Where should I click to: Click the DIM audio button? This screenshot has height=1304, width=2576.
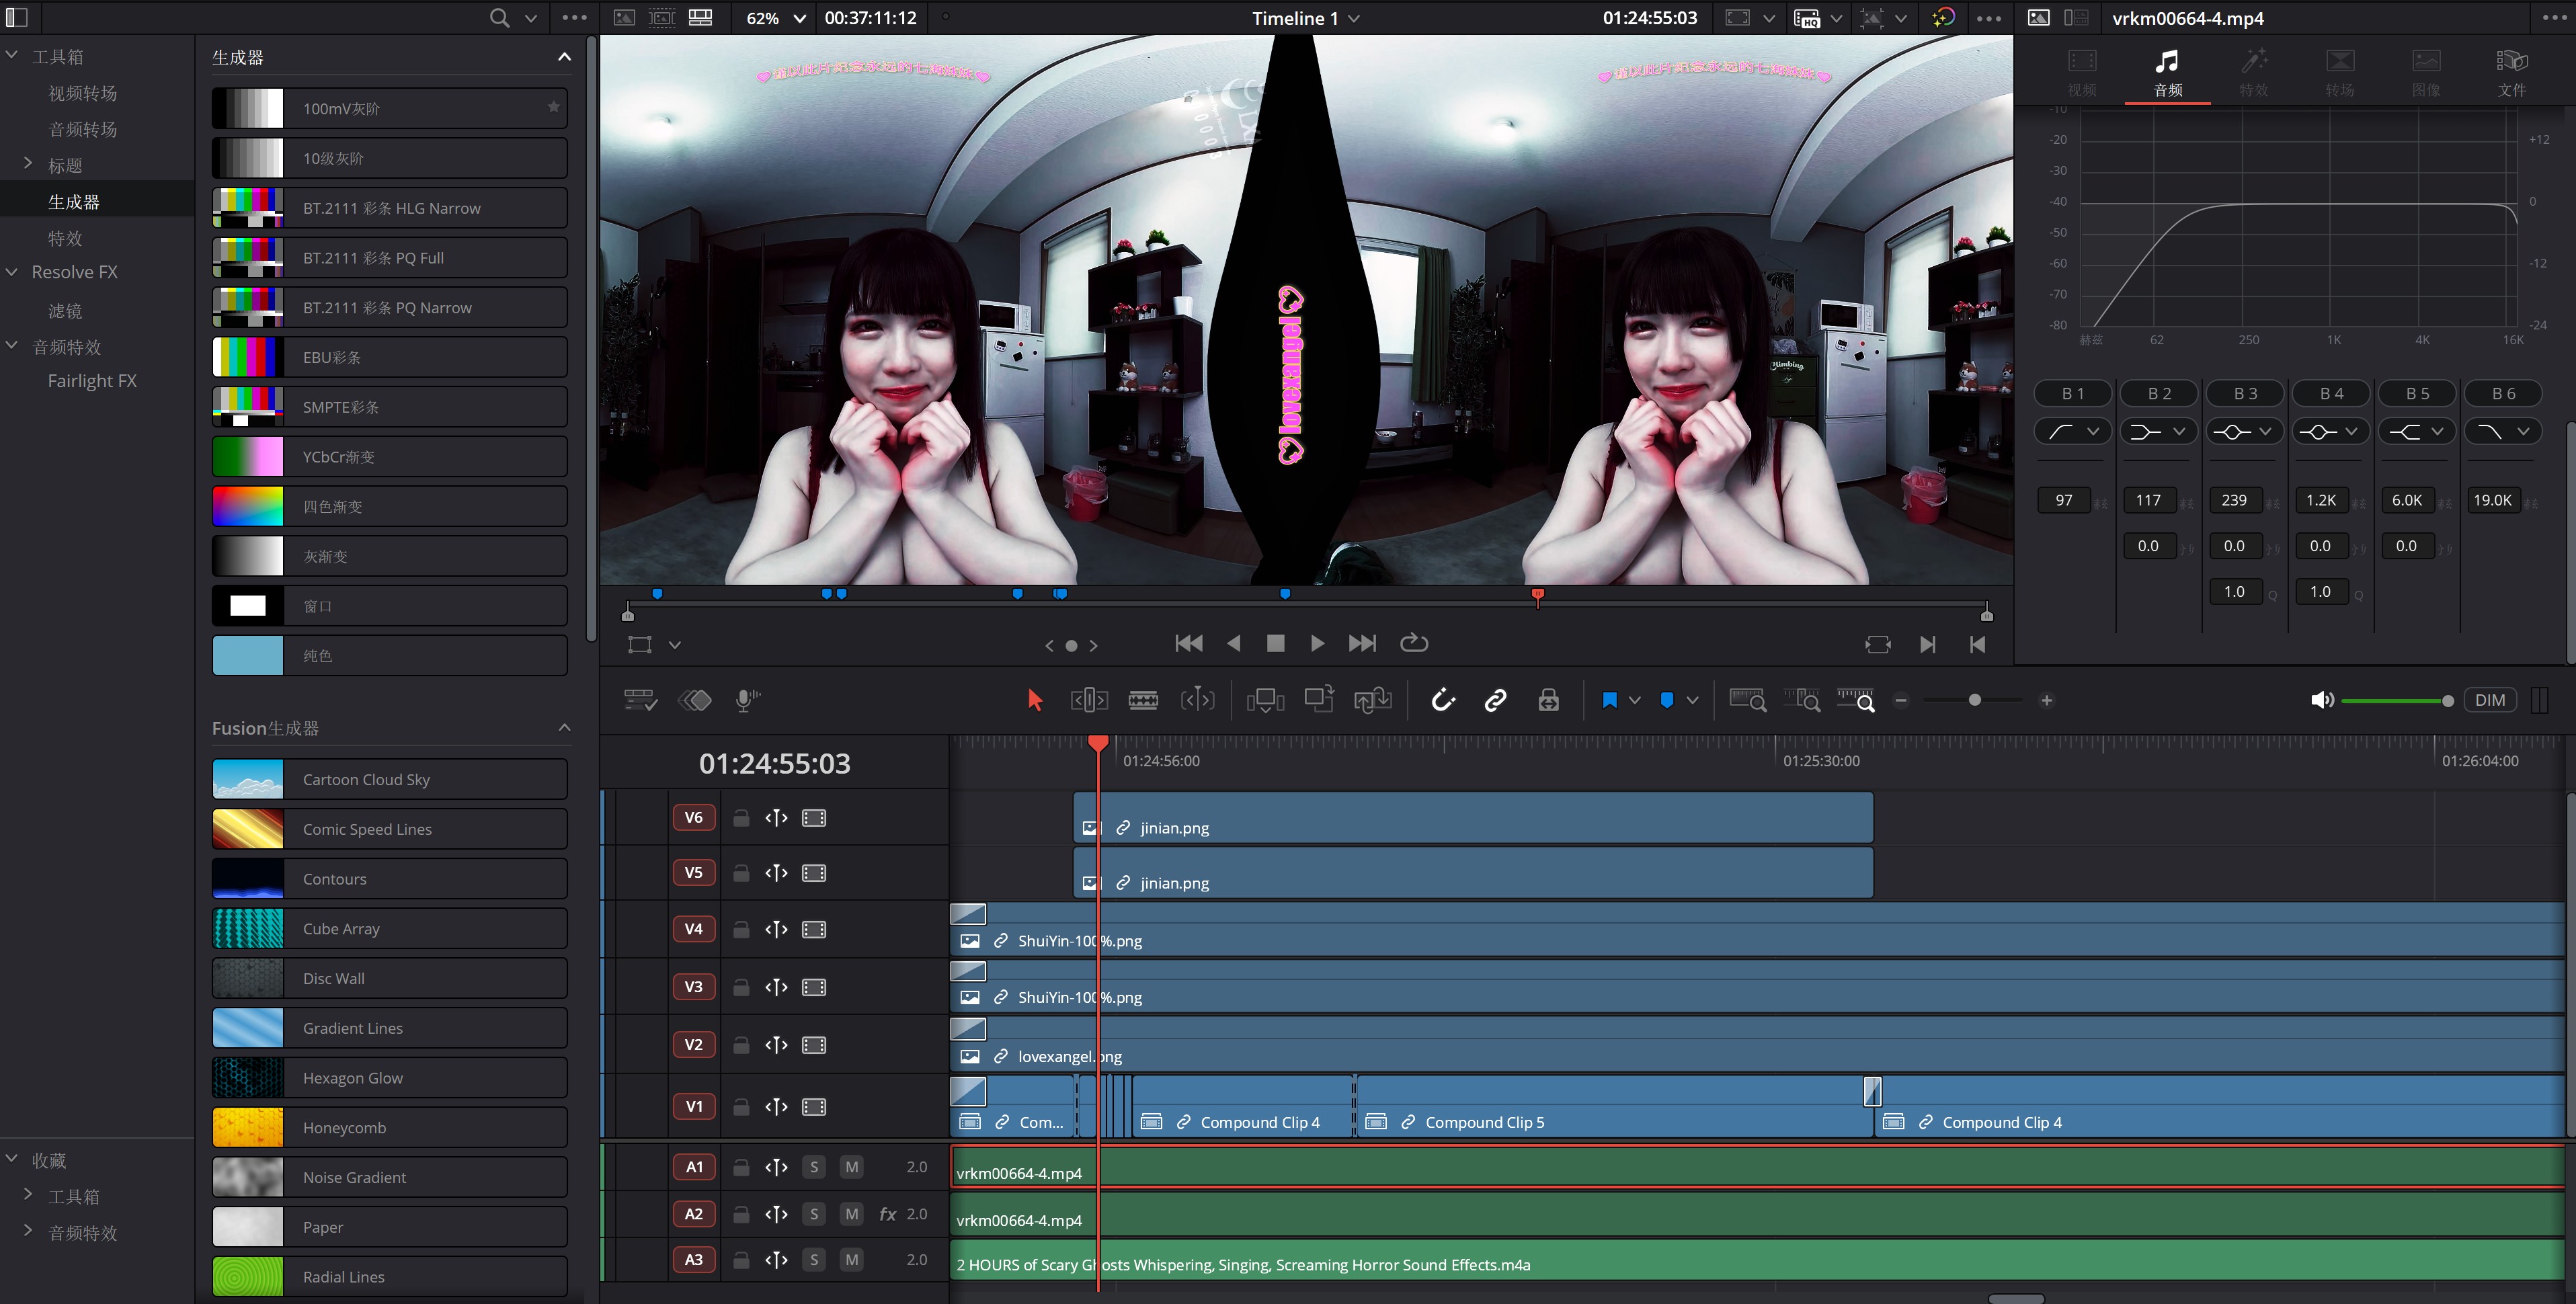2489,700
